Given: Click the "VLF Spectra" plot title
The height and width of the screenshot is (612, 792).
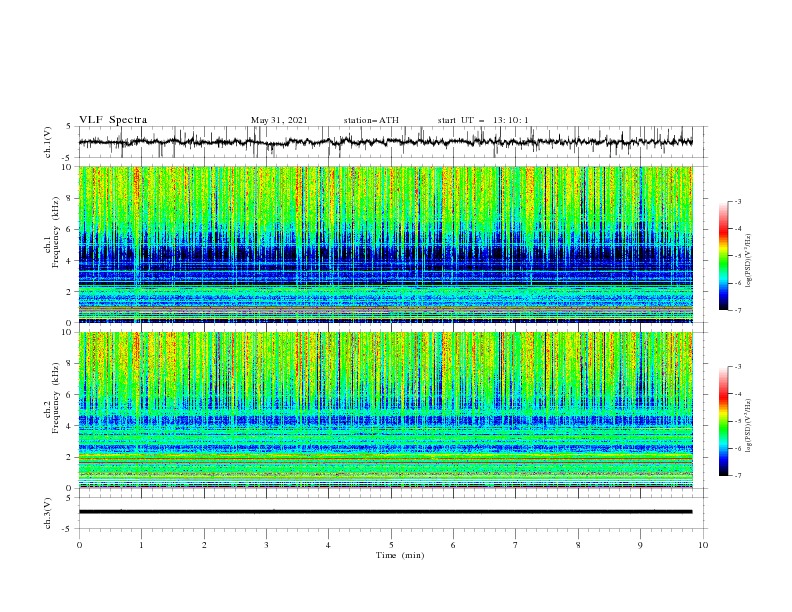Looking at the screenshot, I should point(113,120).
